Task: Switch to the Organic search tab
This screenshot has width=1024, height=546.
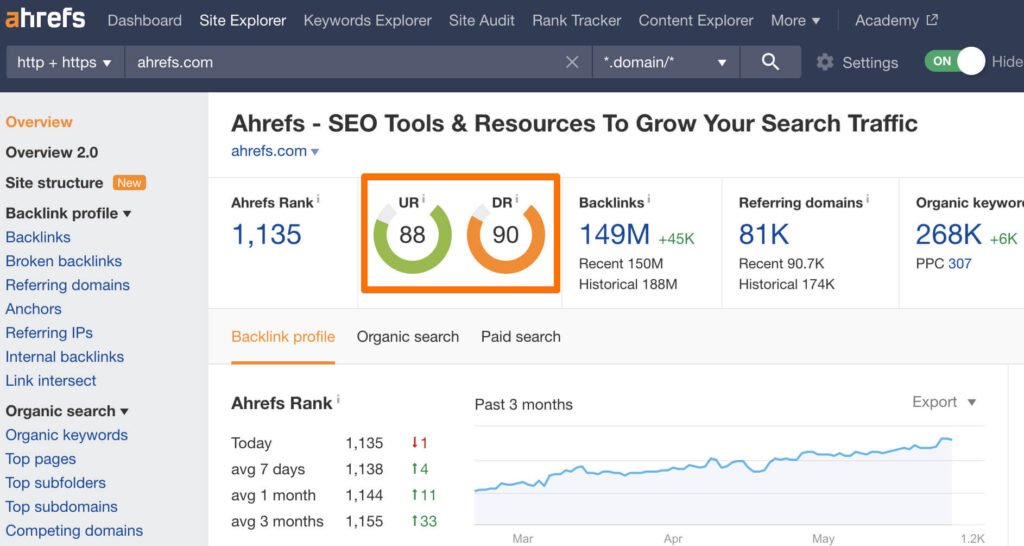Action: (x=408, y=337)
